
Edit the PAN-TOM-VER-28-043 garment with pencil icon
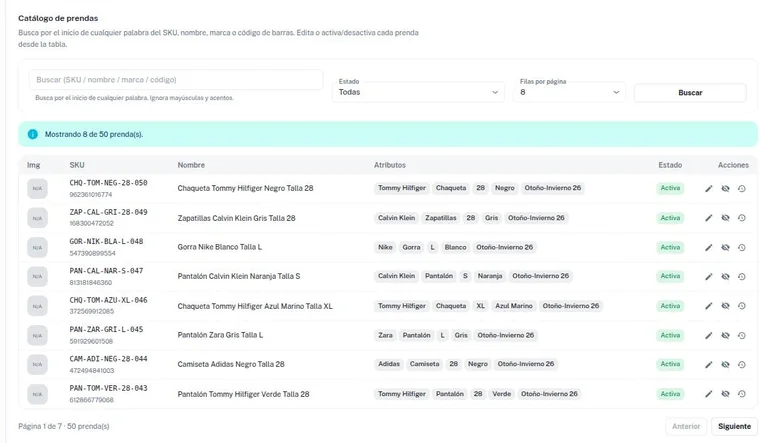pyautogui.click(x=709, y=394)
